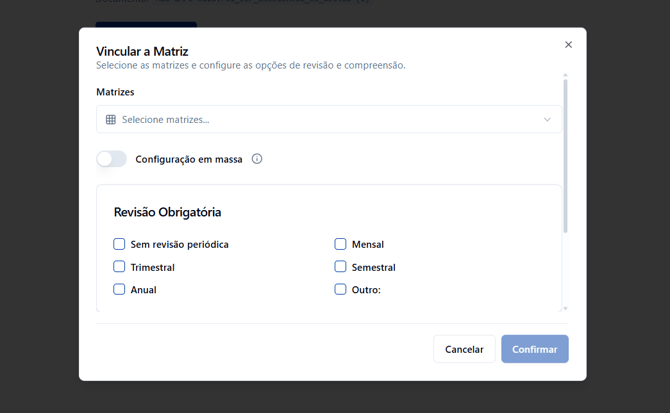
Task: Click the Confirmar button
Action: [534, 349]
